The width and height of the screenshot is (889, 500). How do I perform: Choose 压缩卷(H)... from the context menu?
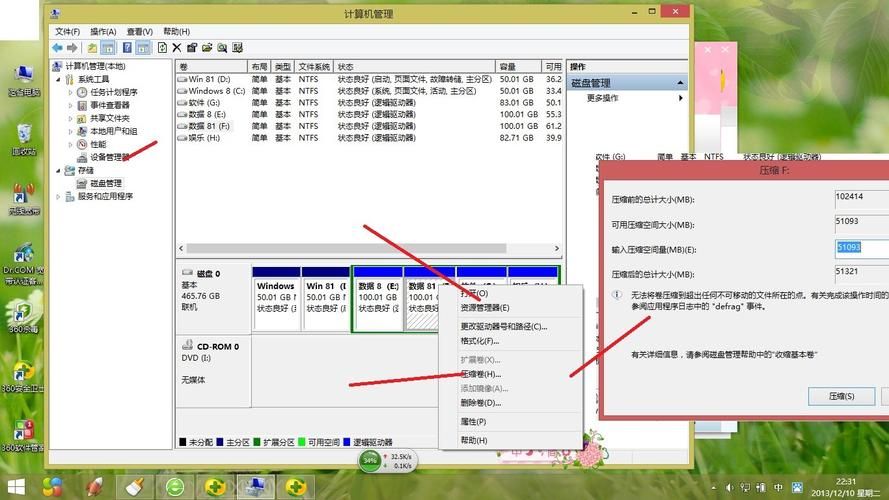(510, 374)
